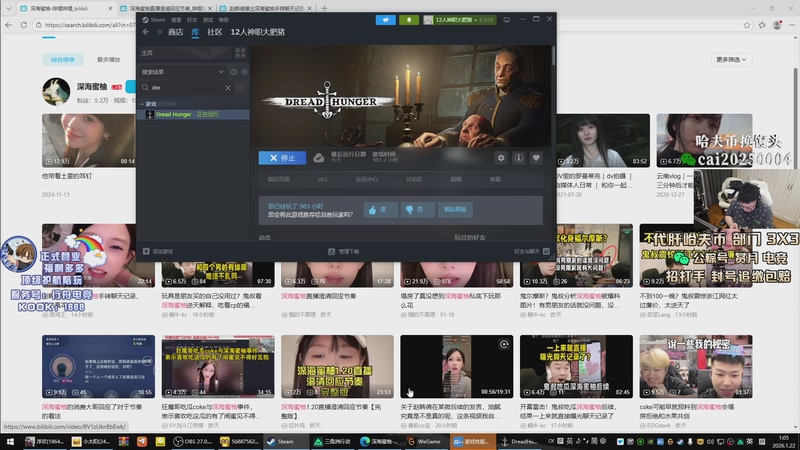Switch to DreadHunger game in taskbar
Screen dimensions: 800x450
518,442
